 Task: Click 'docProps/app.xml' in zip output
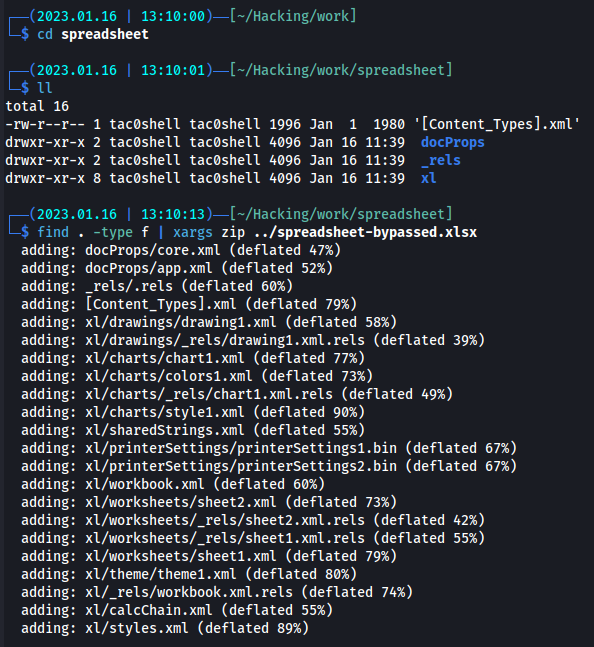149,268
